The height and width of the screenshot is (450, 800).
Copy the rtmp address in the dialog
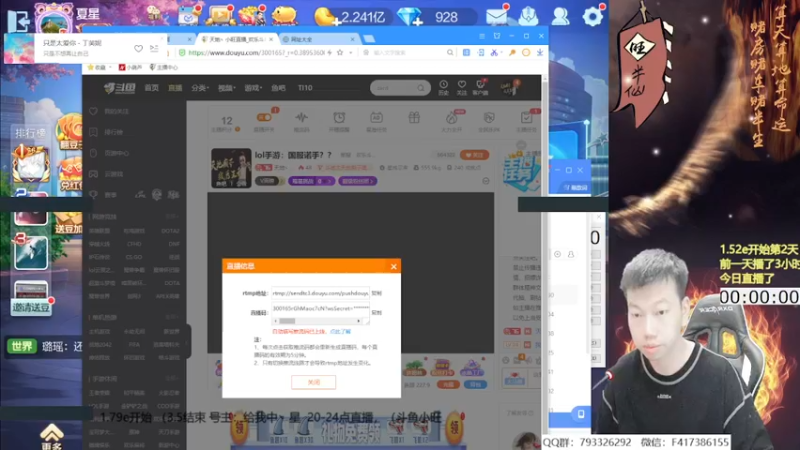[377, 293]
